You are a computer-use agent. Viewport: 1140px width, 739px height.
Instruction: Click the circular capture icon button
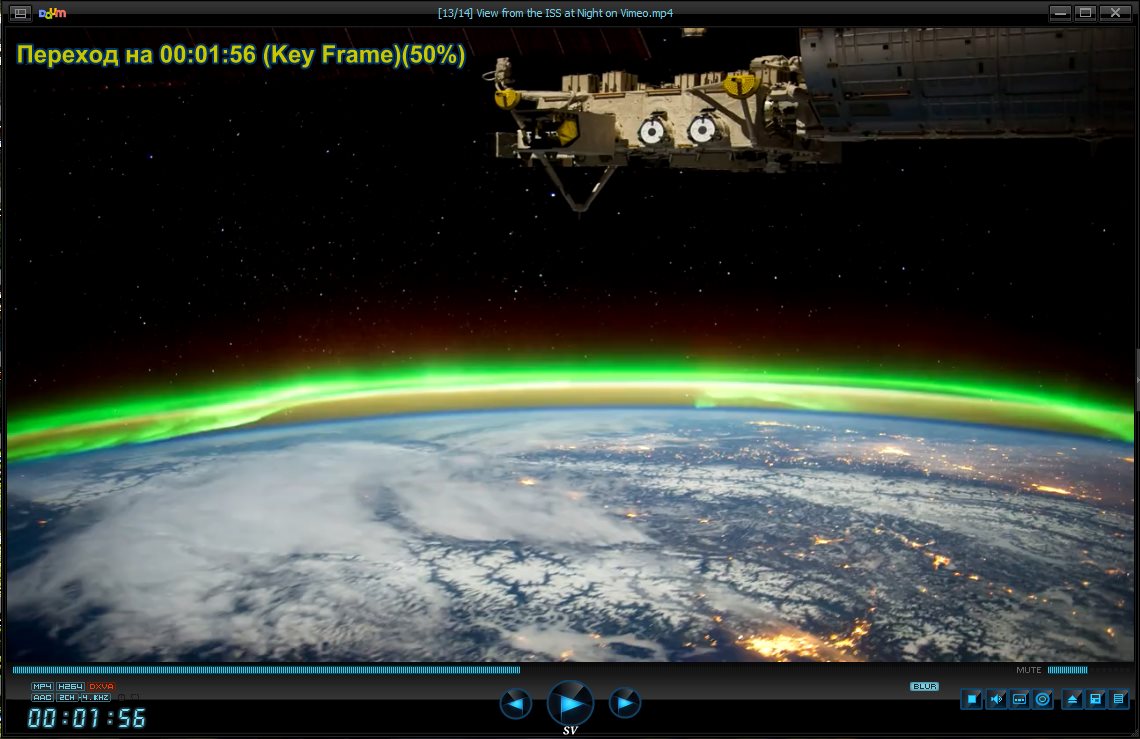(x=1043, y=700)
